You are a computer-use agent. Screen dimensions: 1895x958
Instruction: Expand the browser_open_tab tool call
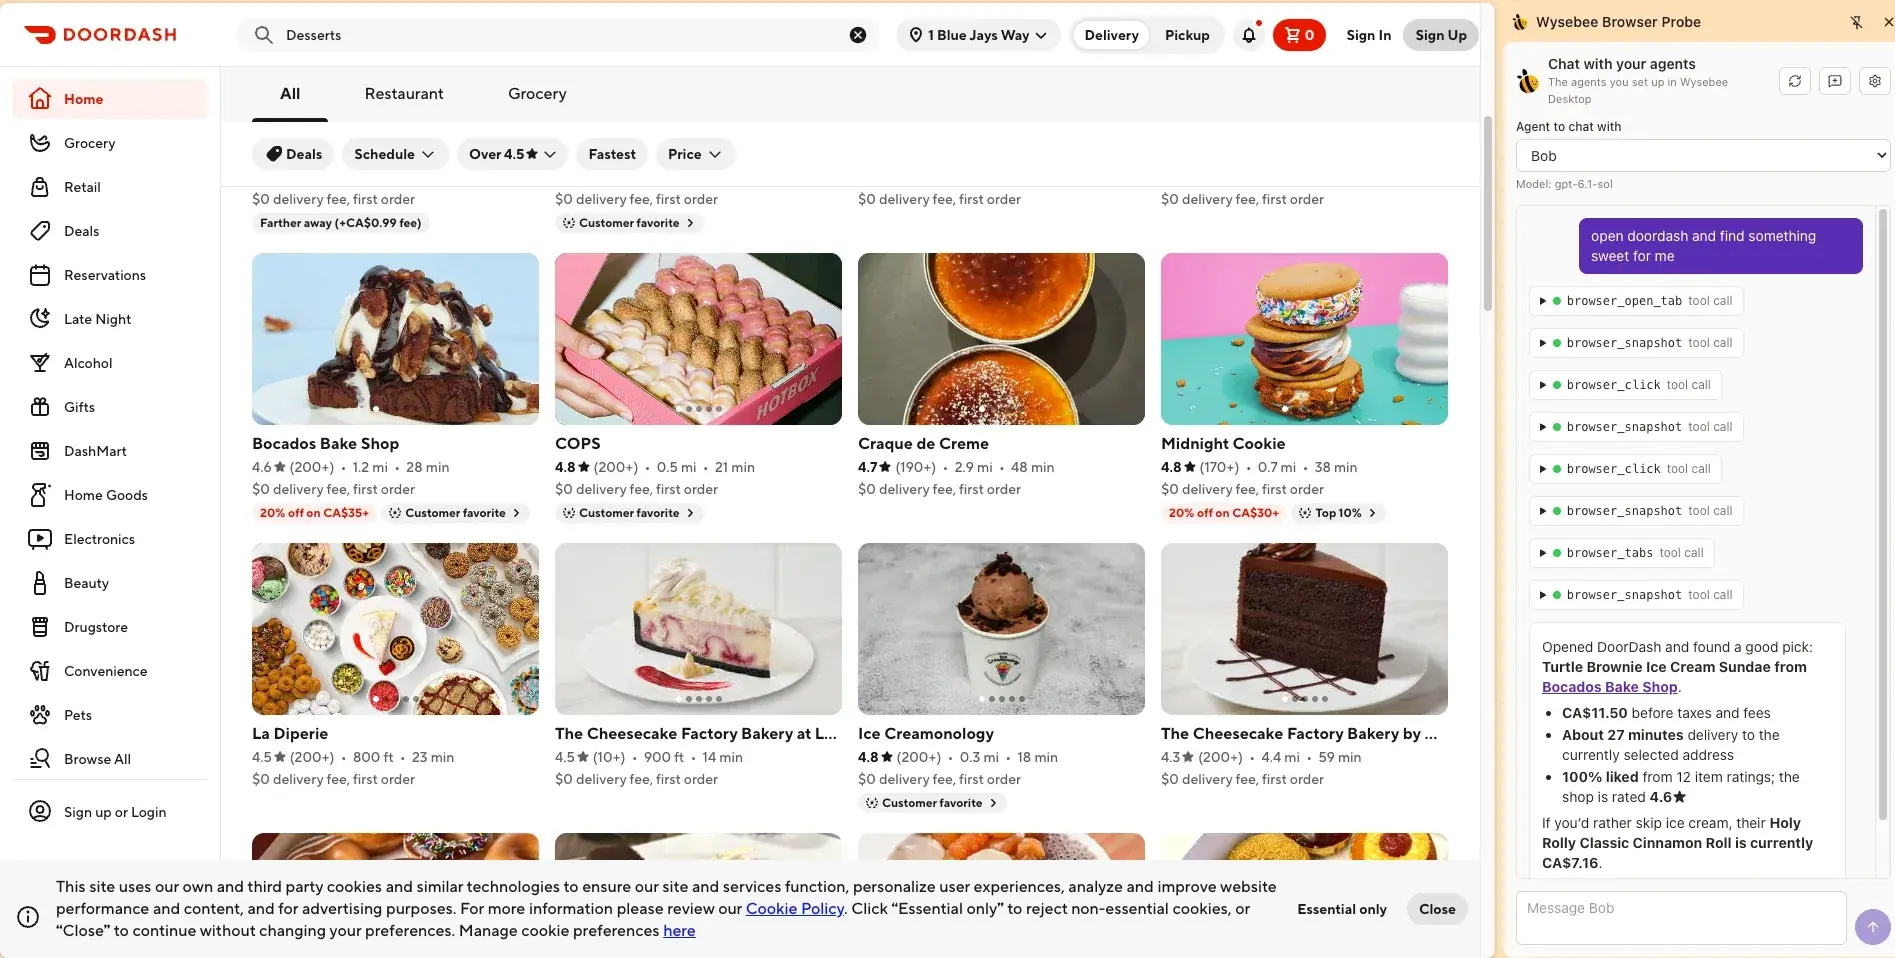click(x=1636, y=301)
